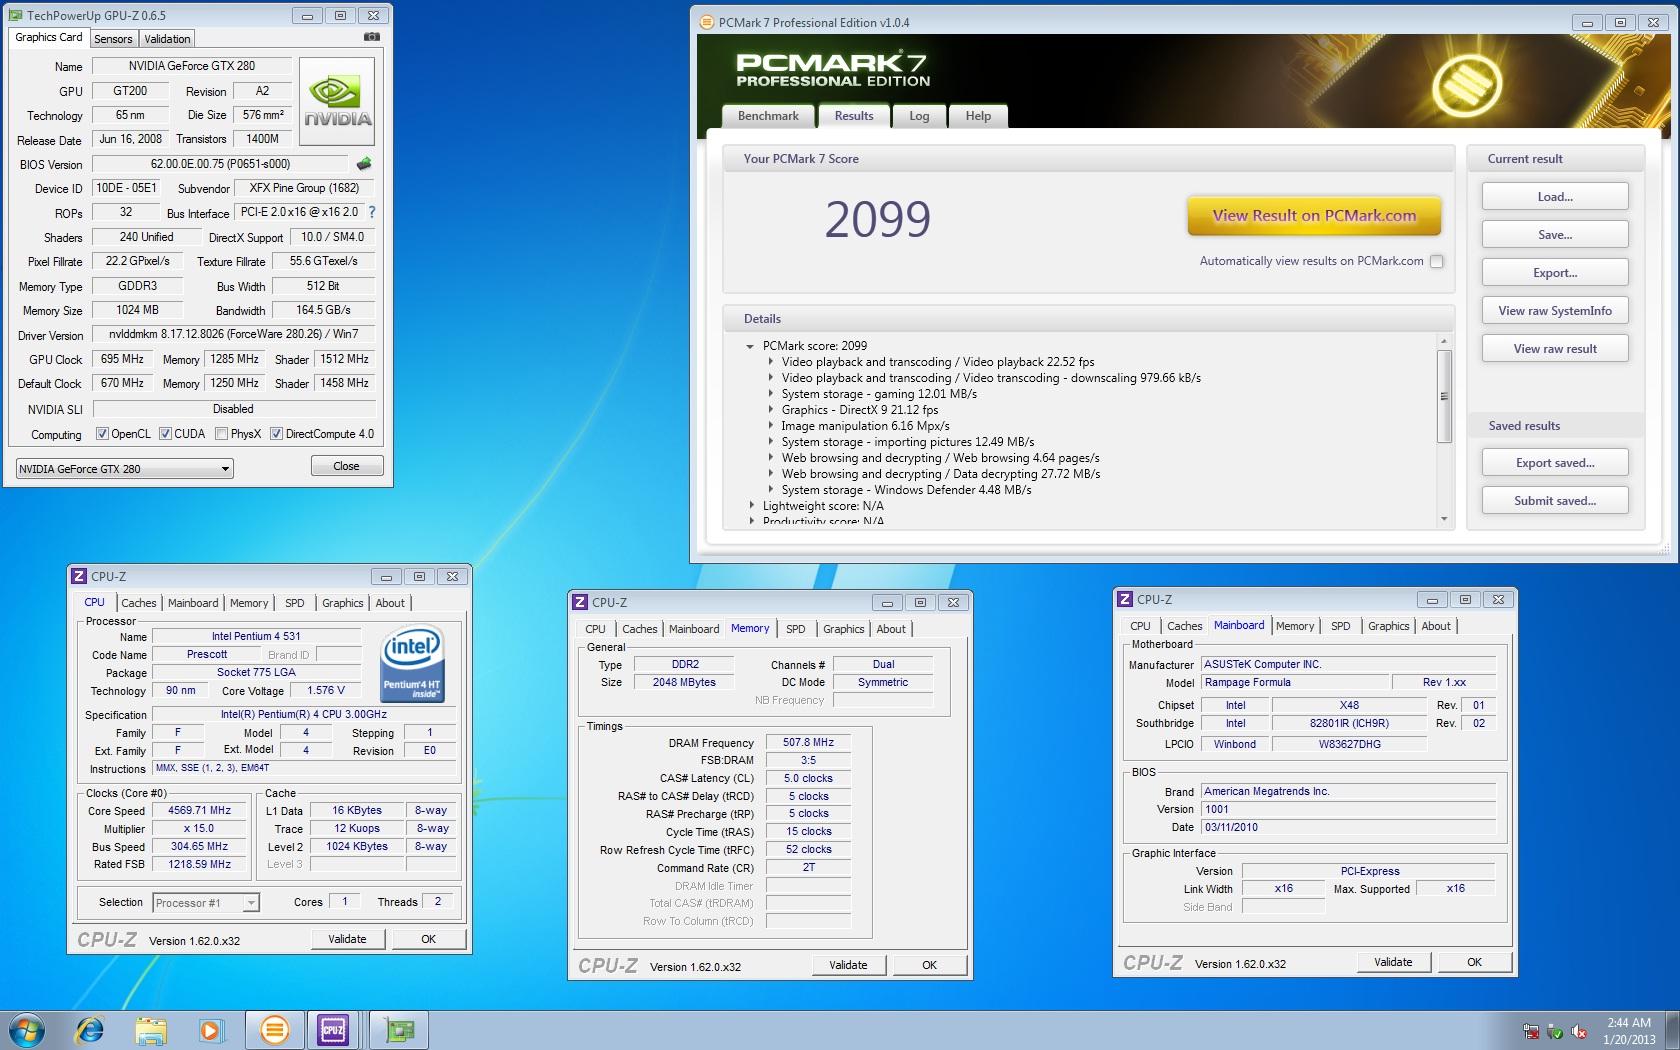Click the muted volume tray icon
This screenshot has height=1050, width=1680.
point(1579,1031)
